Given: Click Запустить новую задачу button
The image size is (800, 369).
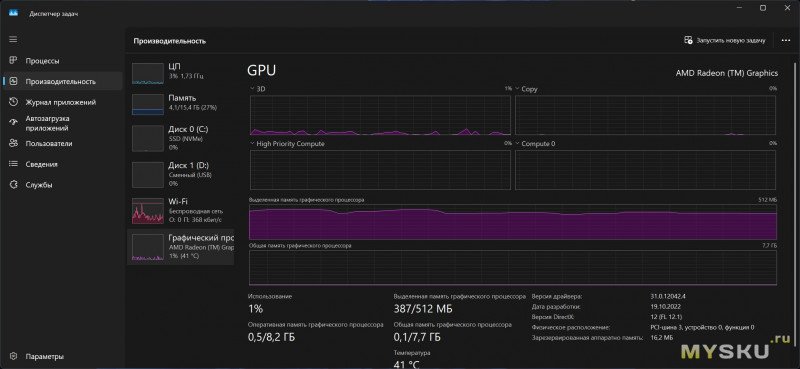Looking at the screenshot, I should click(x=725, y=40).
